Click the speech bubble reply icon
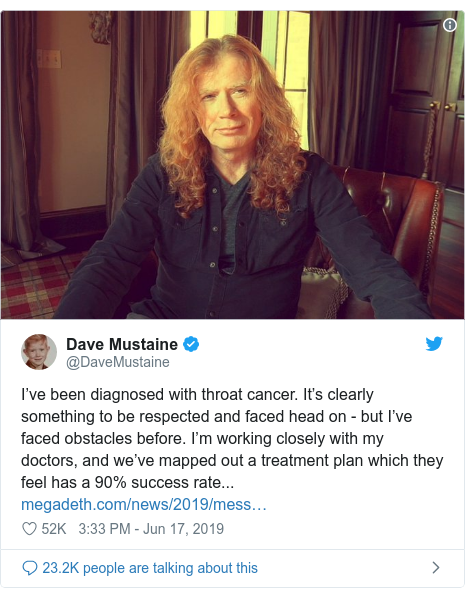 pyautogui.click(x=30, y=568)
